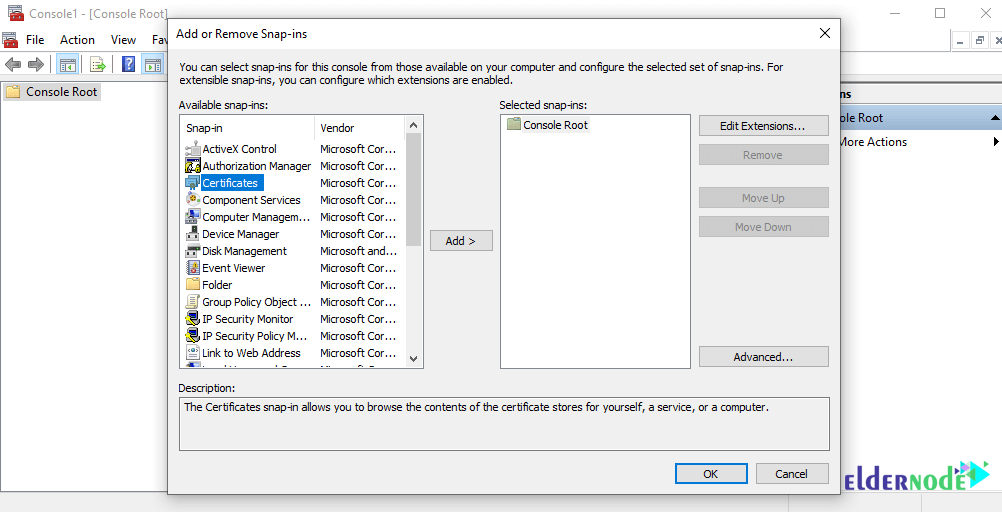This screenshot has height=512, width=1002.
Task: Select the IP Security Monitor icon
Action: [x=193, y=319]
